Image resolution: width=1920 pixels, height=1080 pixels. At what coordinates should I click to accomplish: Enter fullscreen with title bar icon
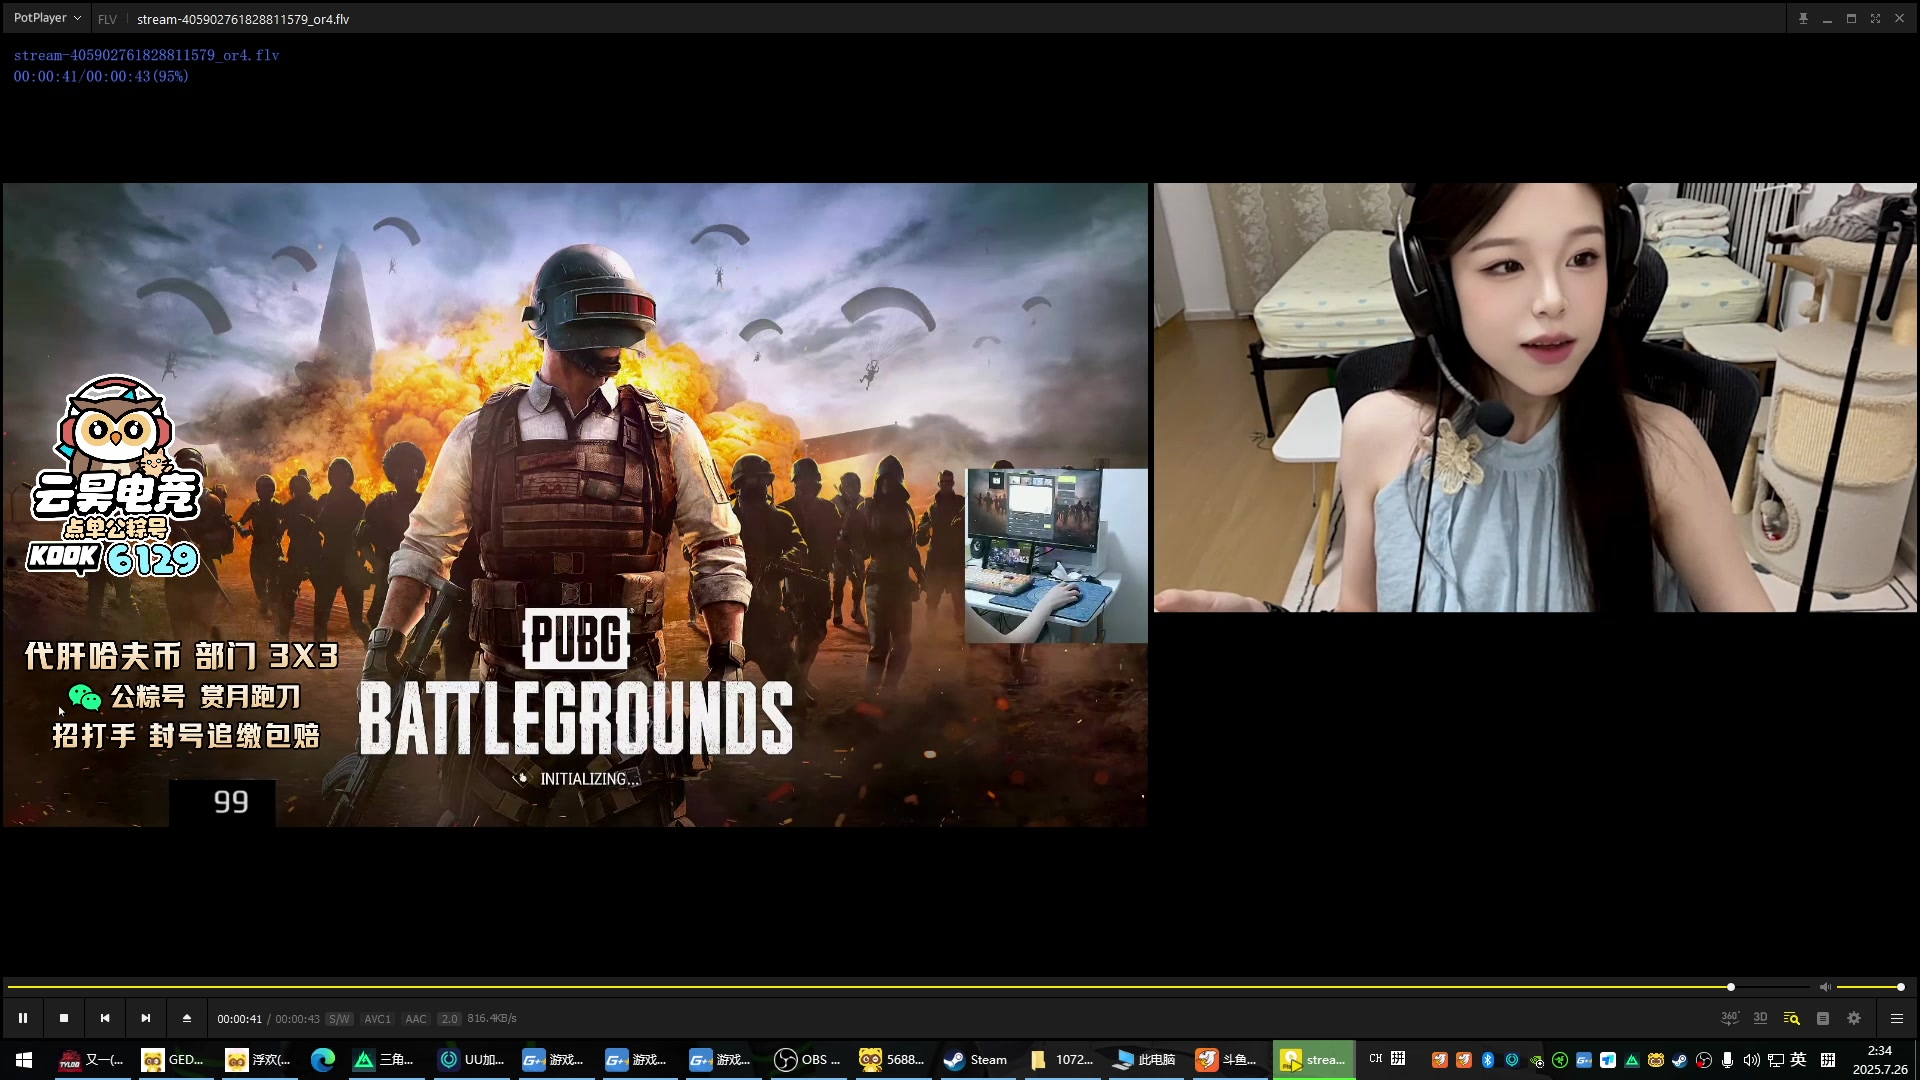tap(1875, 19)
